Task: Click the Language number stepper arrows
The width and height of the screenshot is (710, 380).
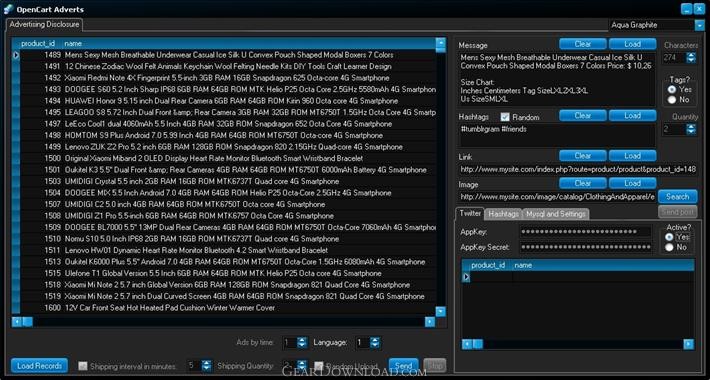Action: pos(374,343)
